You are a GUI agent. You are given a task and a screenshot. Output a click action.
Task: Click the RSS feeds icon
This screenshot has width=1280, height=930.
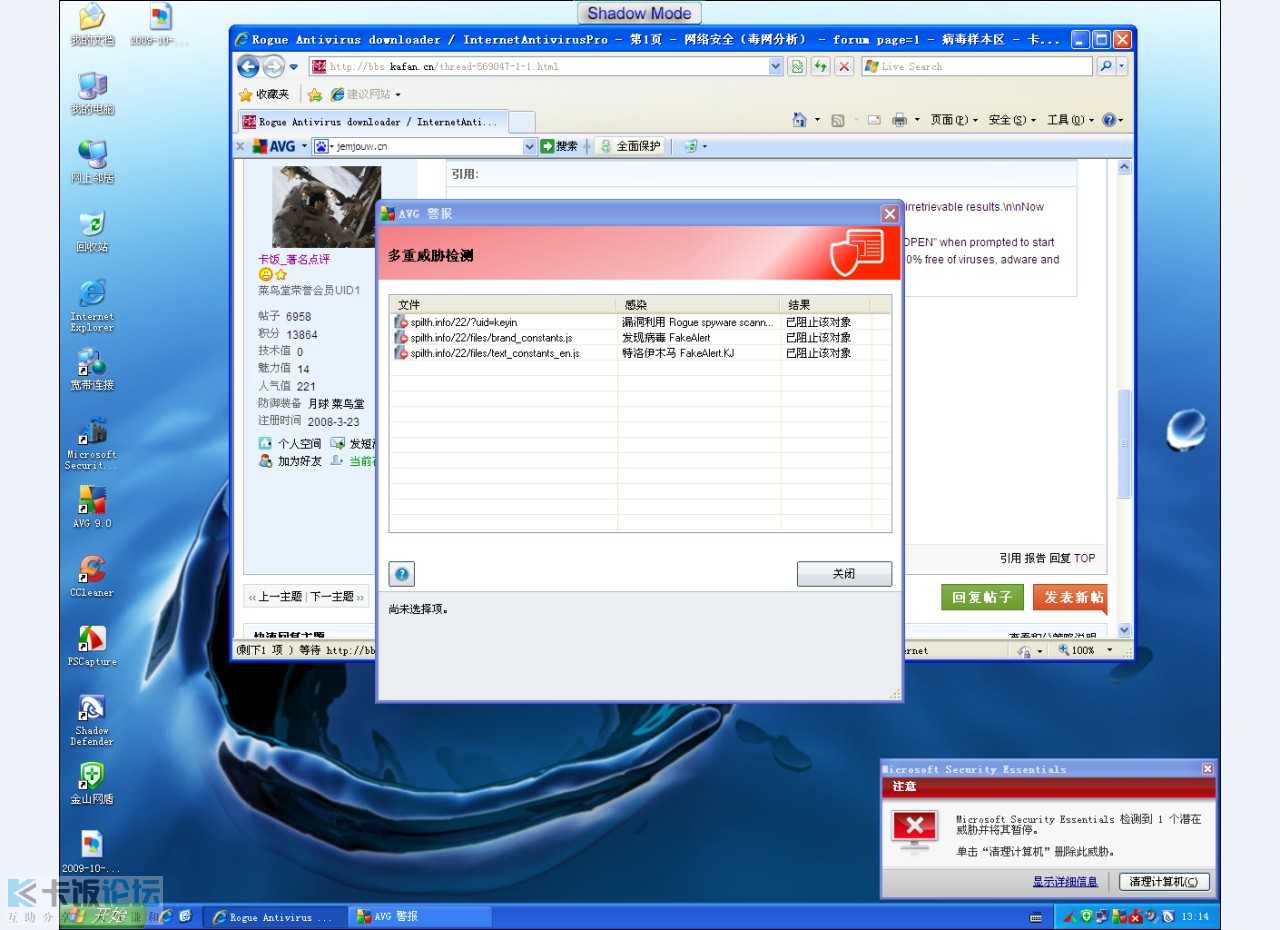pos(837,120)
